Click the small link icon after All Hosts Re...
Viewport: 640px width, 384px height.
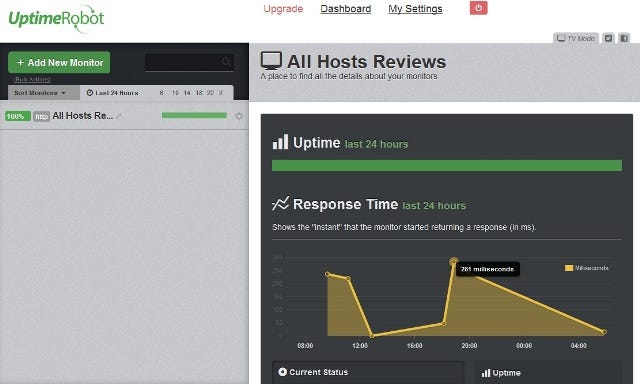pos(118,117)
